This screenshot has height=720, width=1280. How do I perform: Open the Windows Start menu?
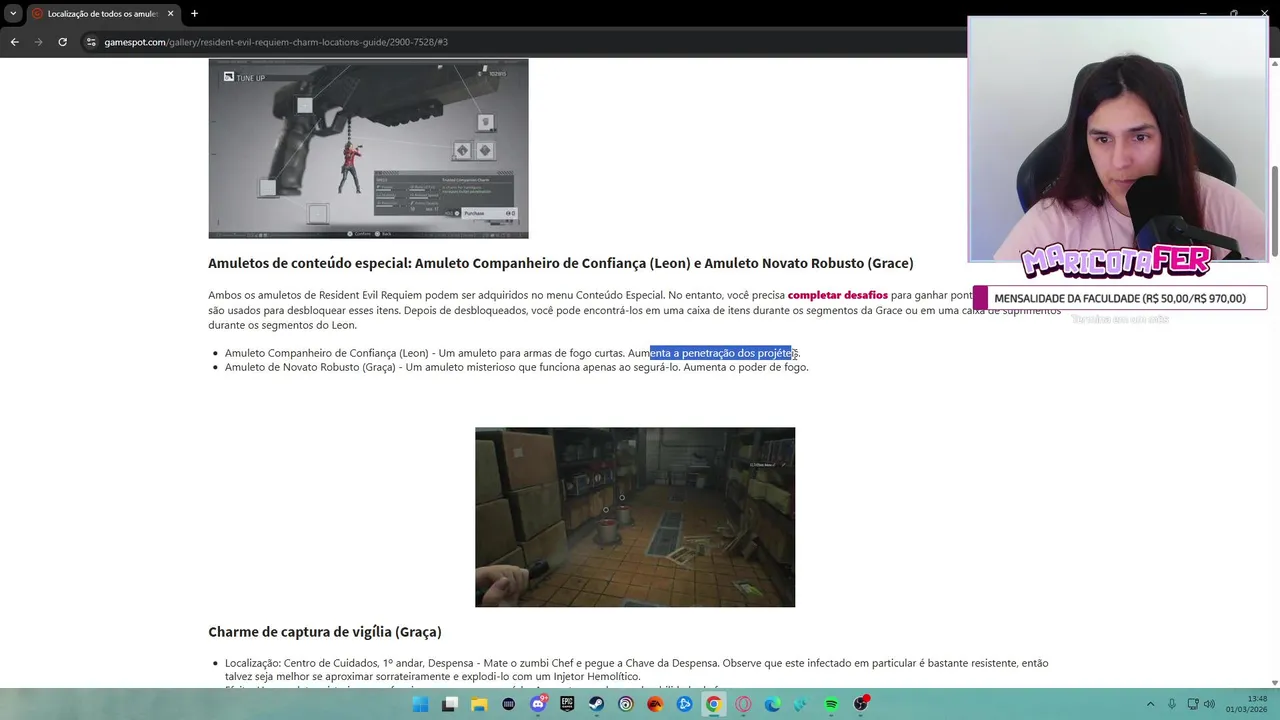420,704
